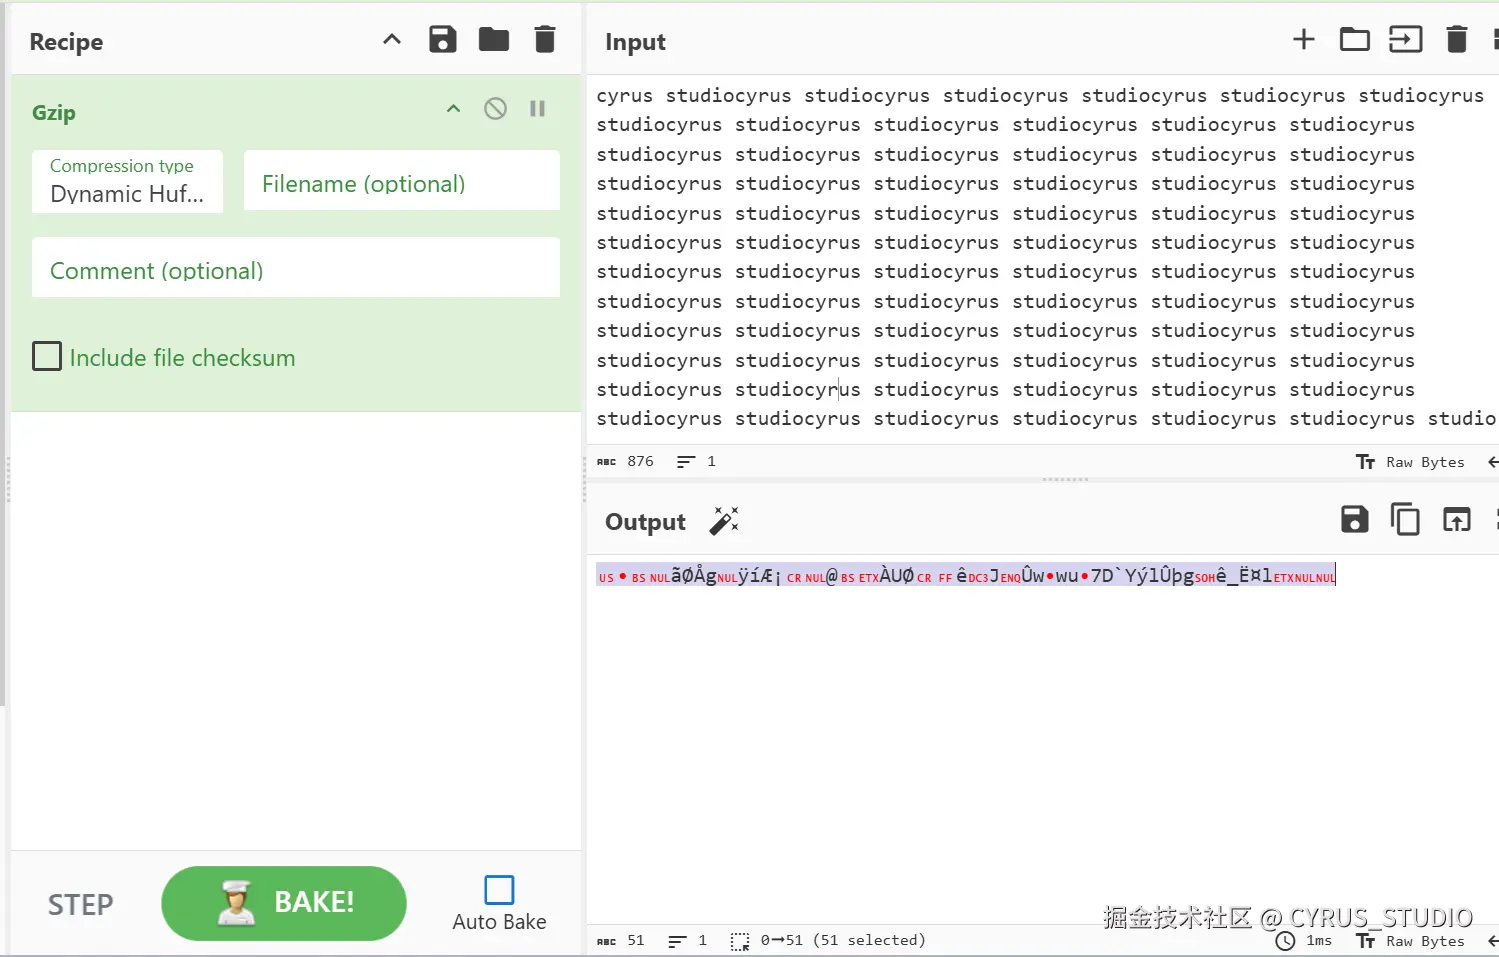Toggle the Auto Bake checkbox
Screen dimensions: 1499x957
pyautogui.click(x=499, y=890)
